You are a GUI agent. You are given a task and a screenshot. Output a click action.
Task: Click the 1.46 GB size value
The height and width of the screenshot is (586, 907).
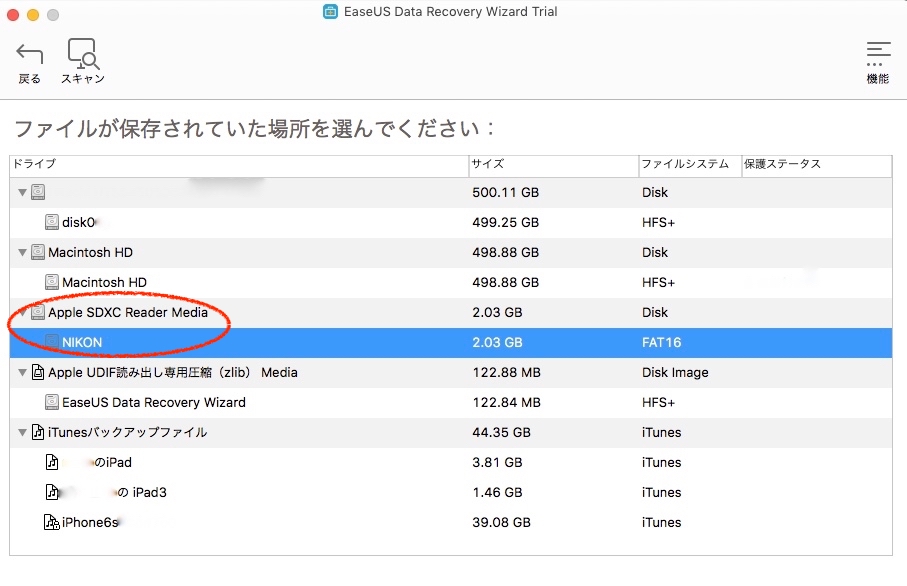[497, 492]
